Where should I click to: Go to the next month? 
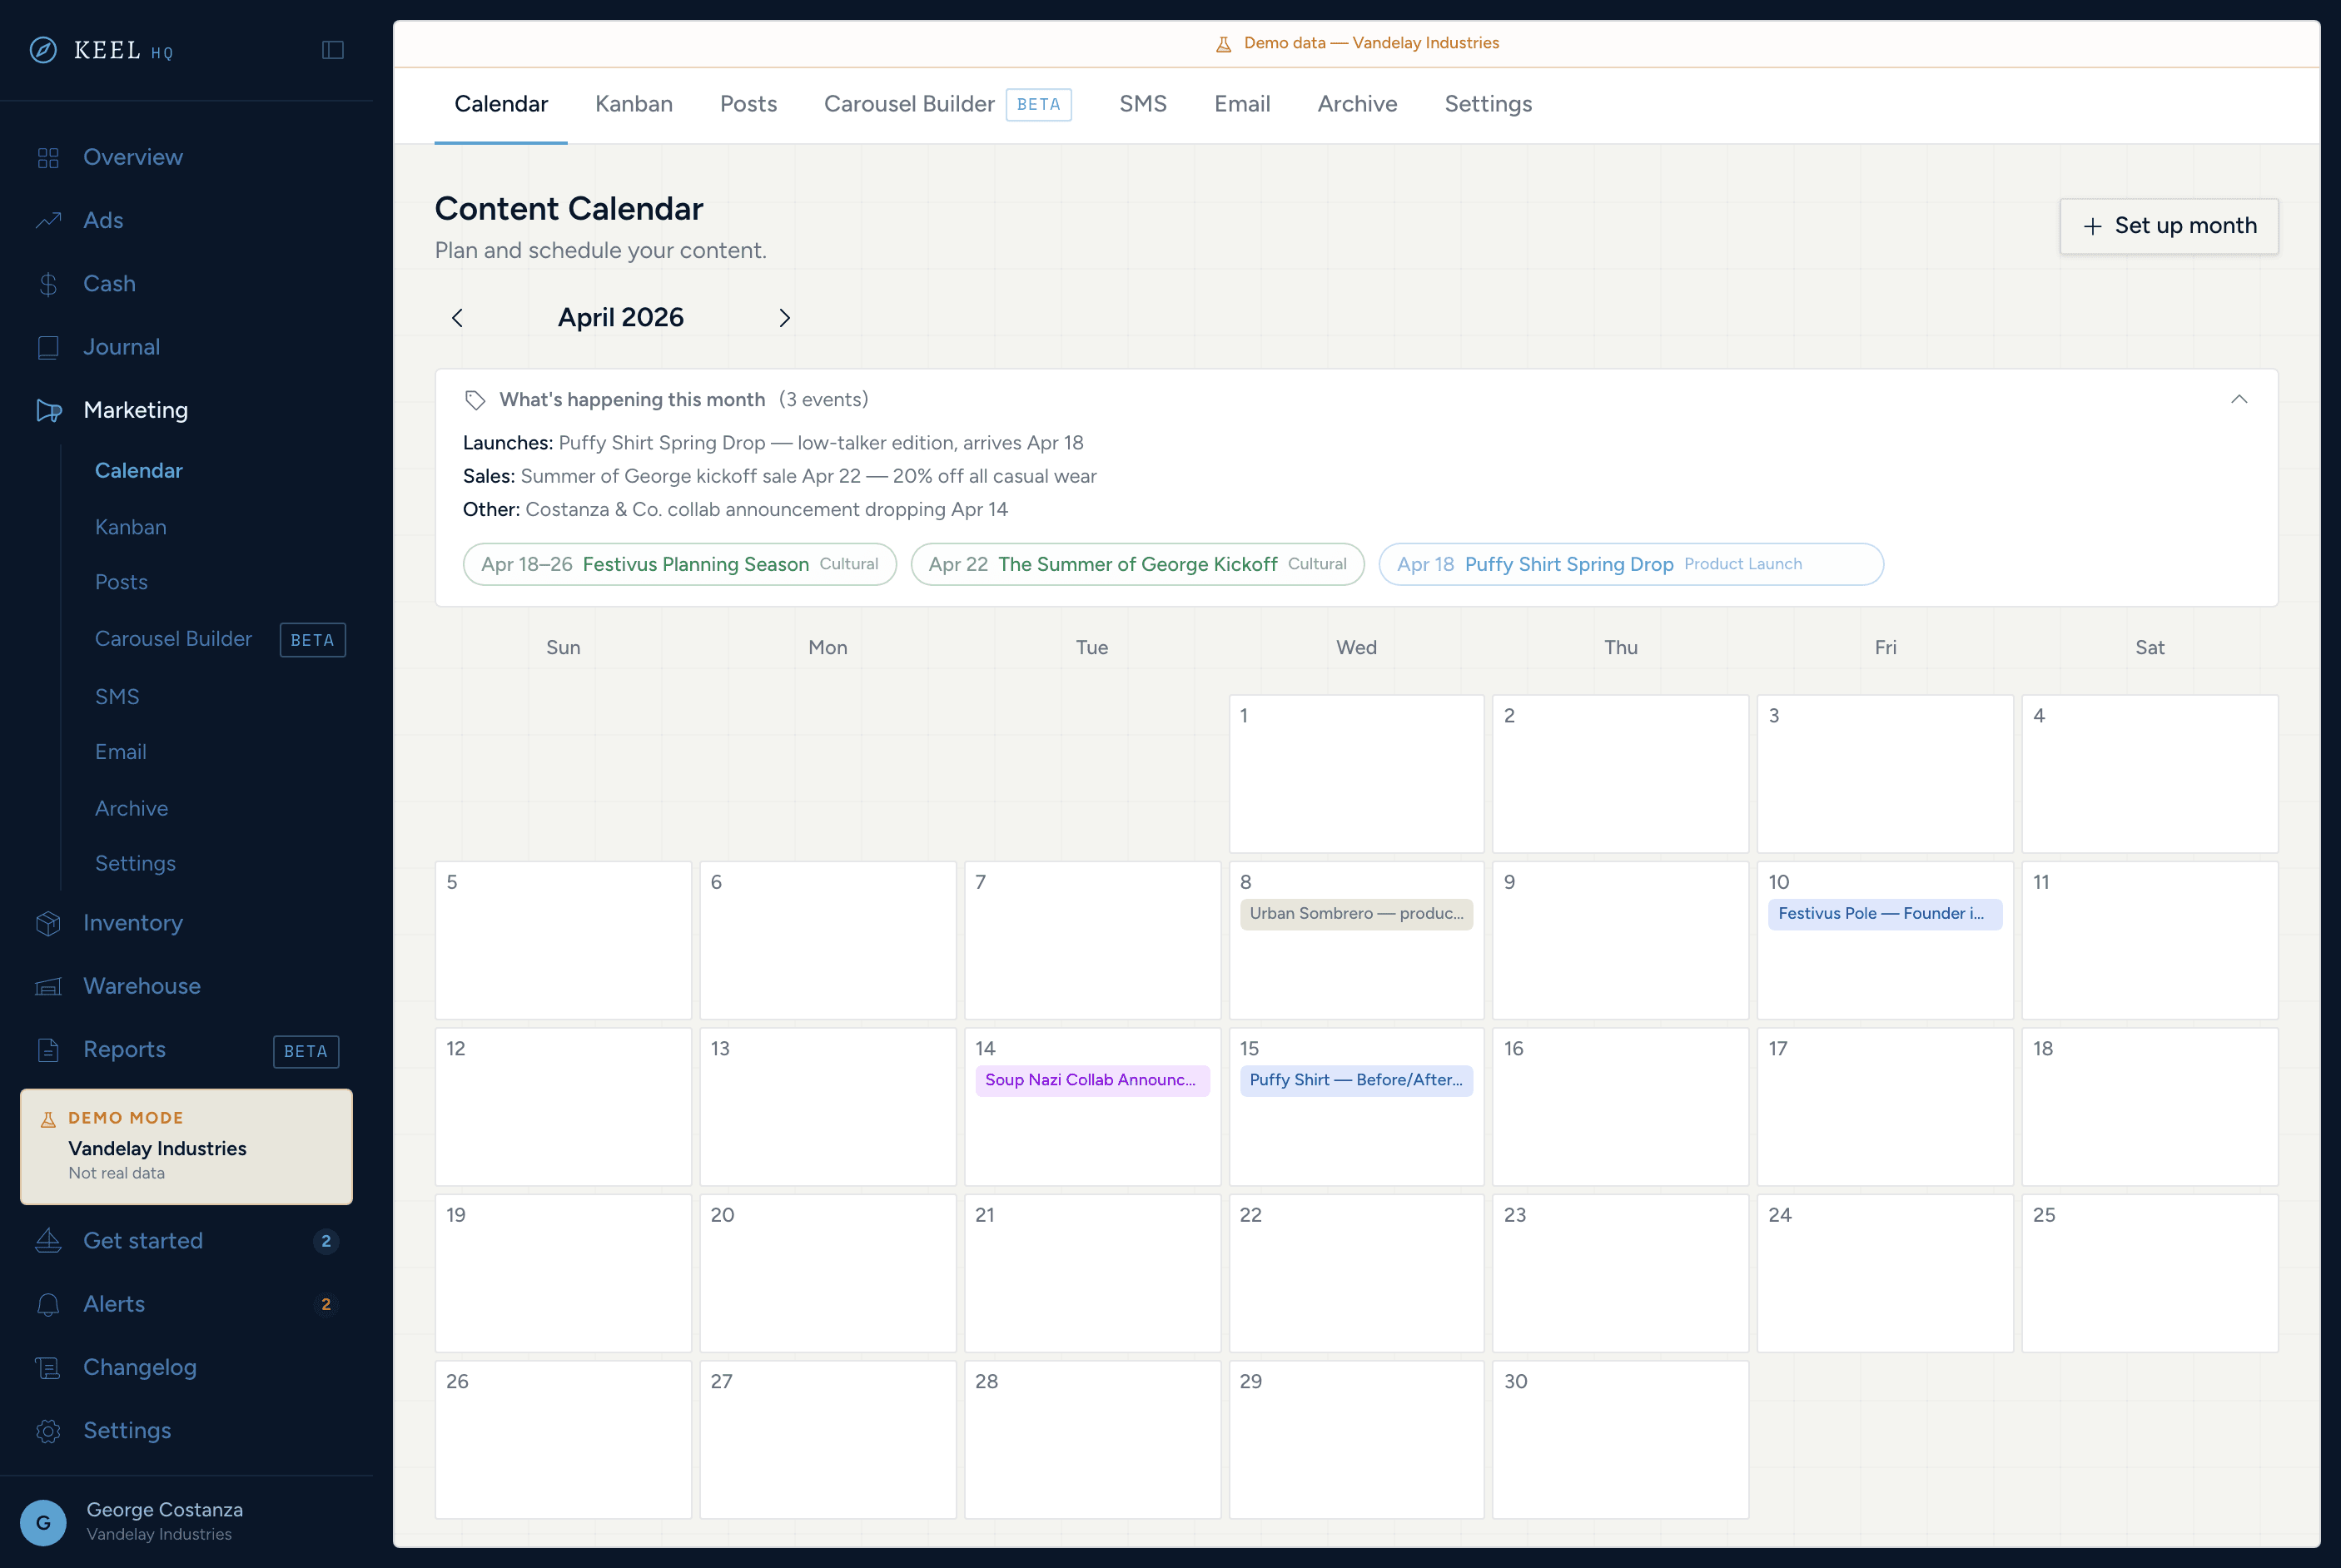point(784,318)
